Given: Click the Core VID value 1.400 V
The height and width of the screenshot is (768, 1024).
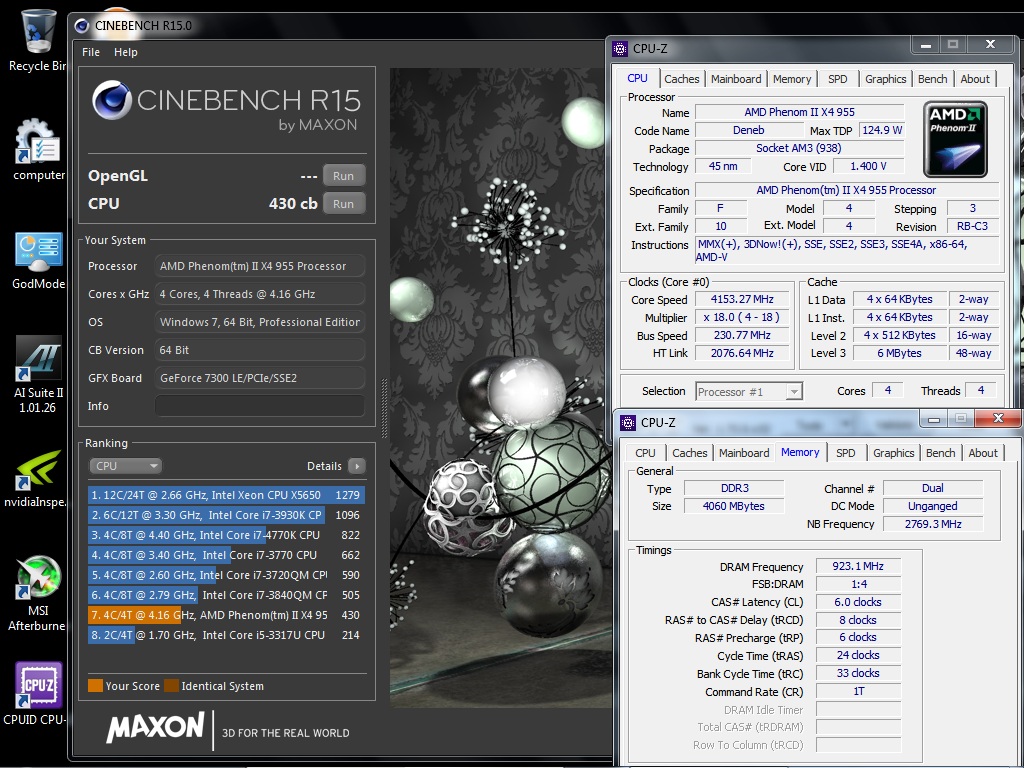Looking at the screenshot, I should click(868, 167).
